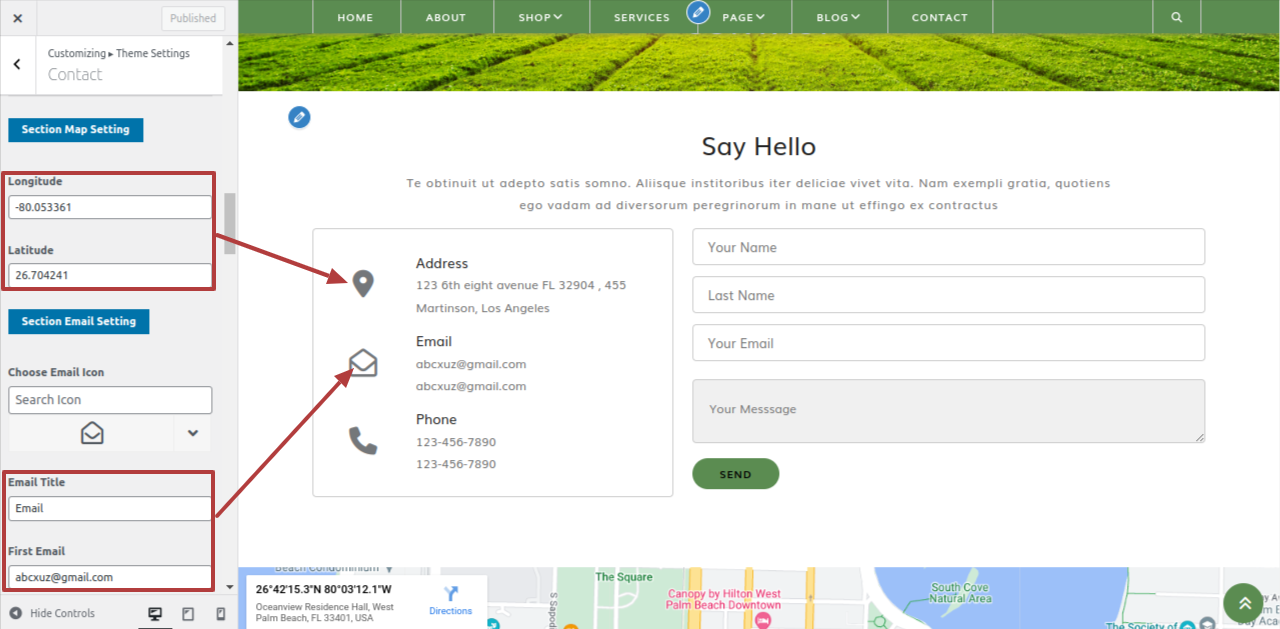Open the CONTACT menu item

(x=940, y=17)
